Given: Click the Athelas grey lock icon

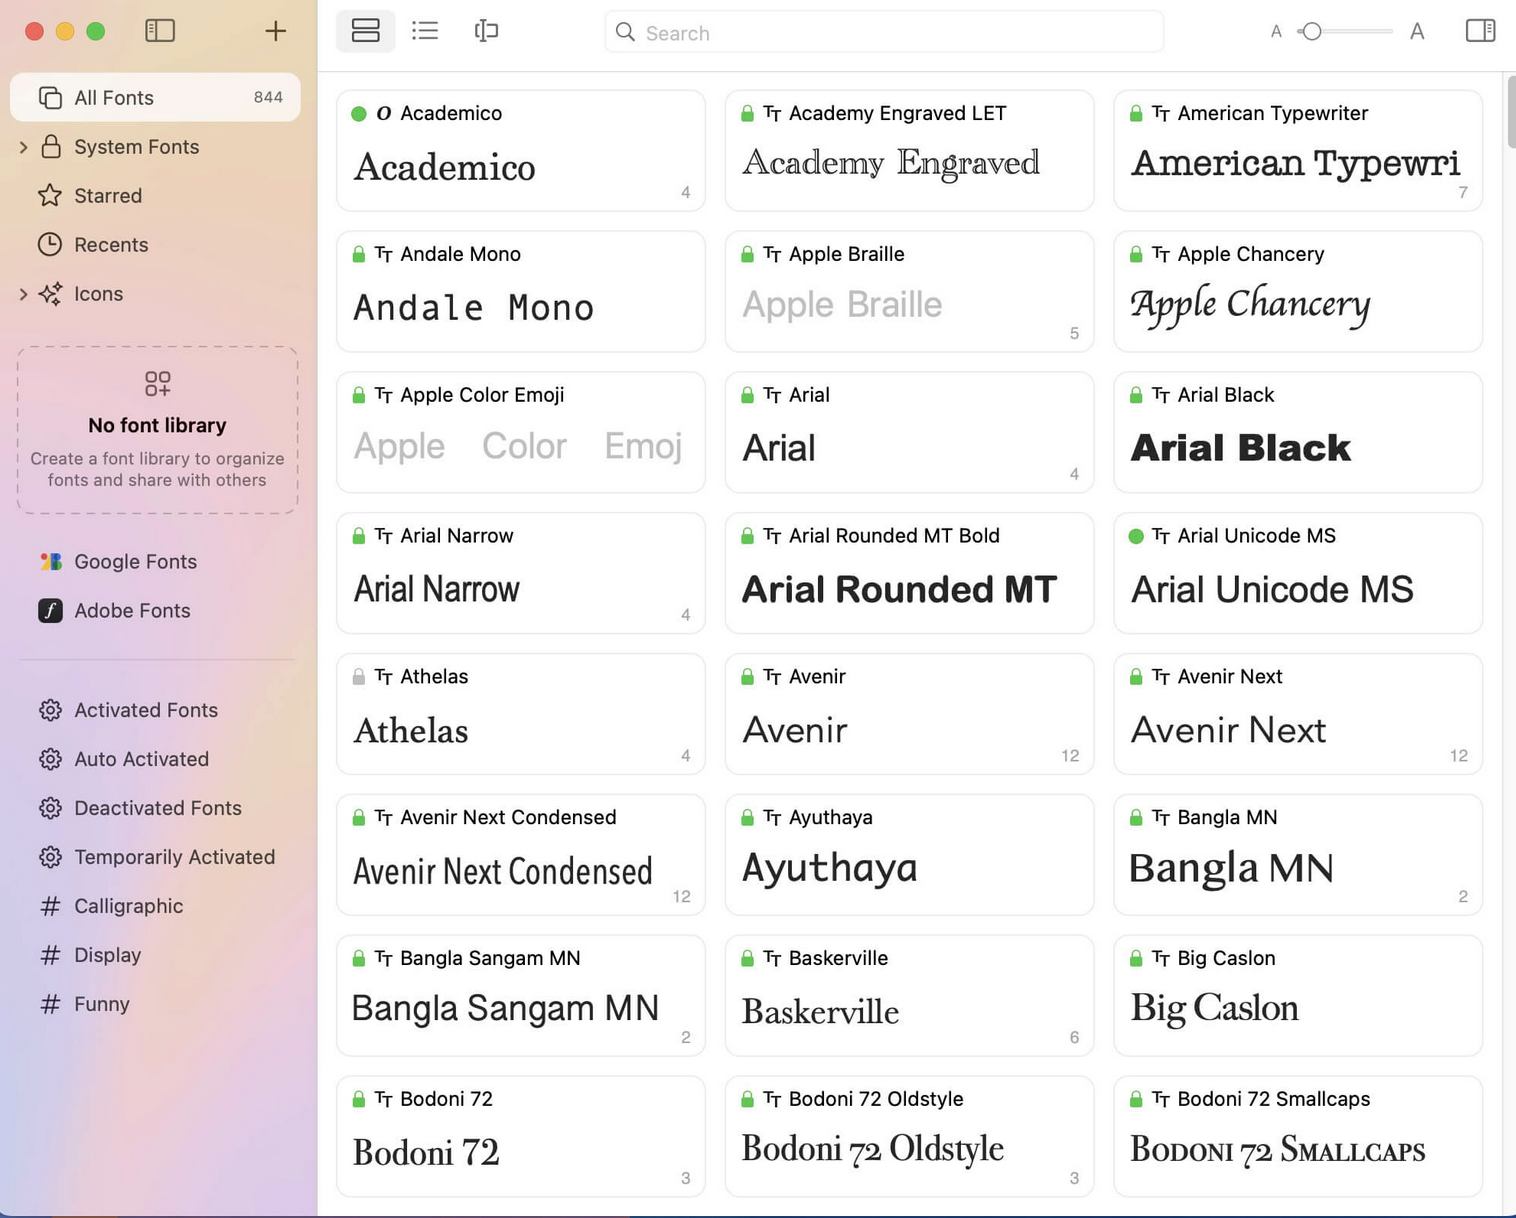Looking at the screenshot, I should (359, 677).
